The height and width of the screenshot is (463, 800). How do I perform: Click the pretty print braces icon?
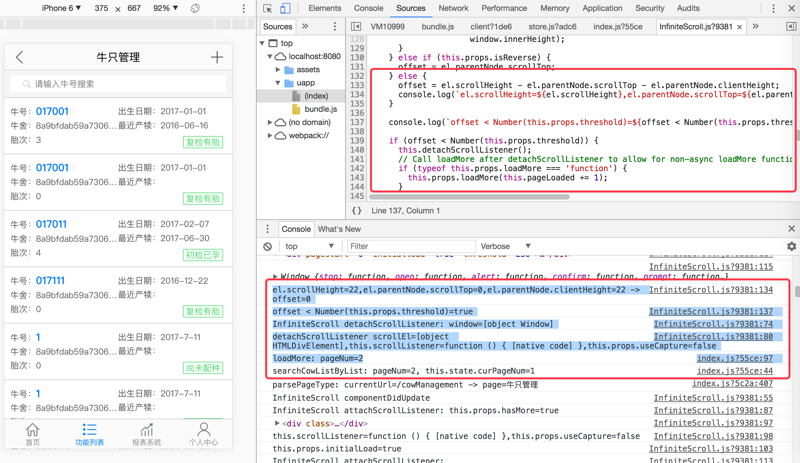(357, 211)
